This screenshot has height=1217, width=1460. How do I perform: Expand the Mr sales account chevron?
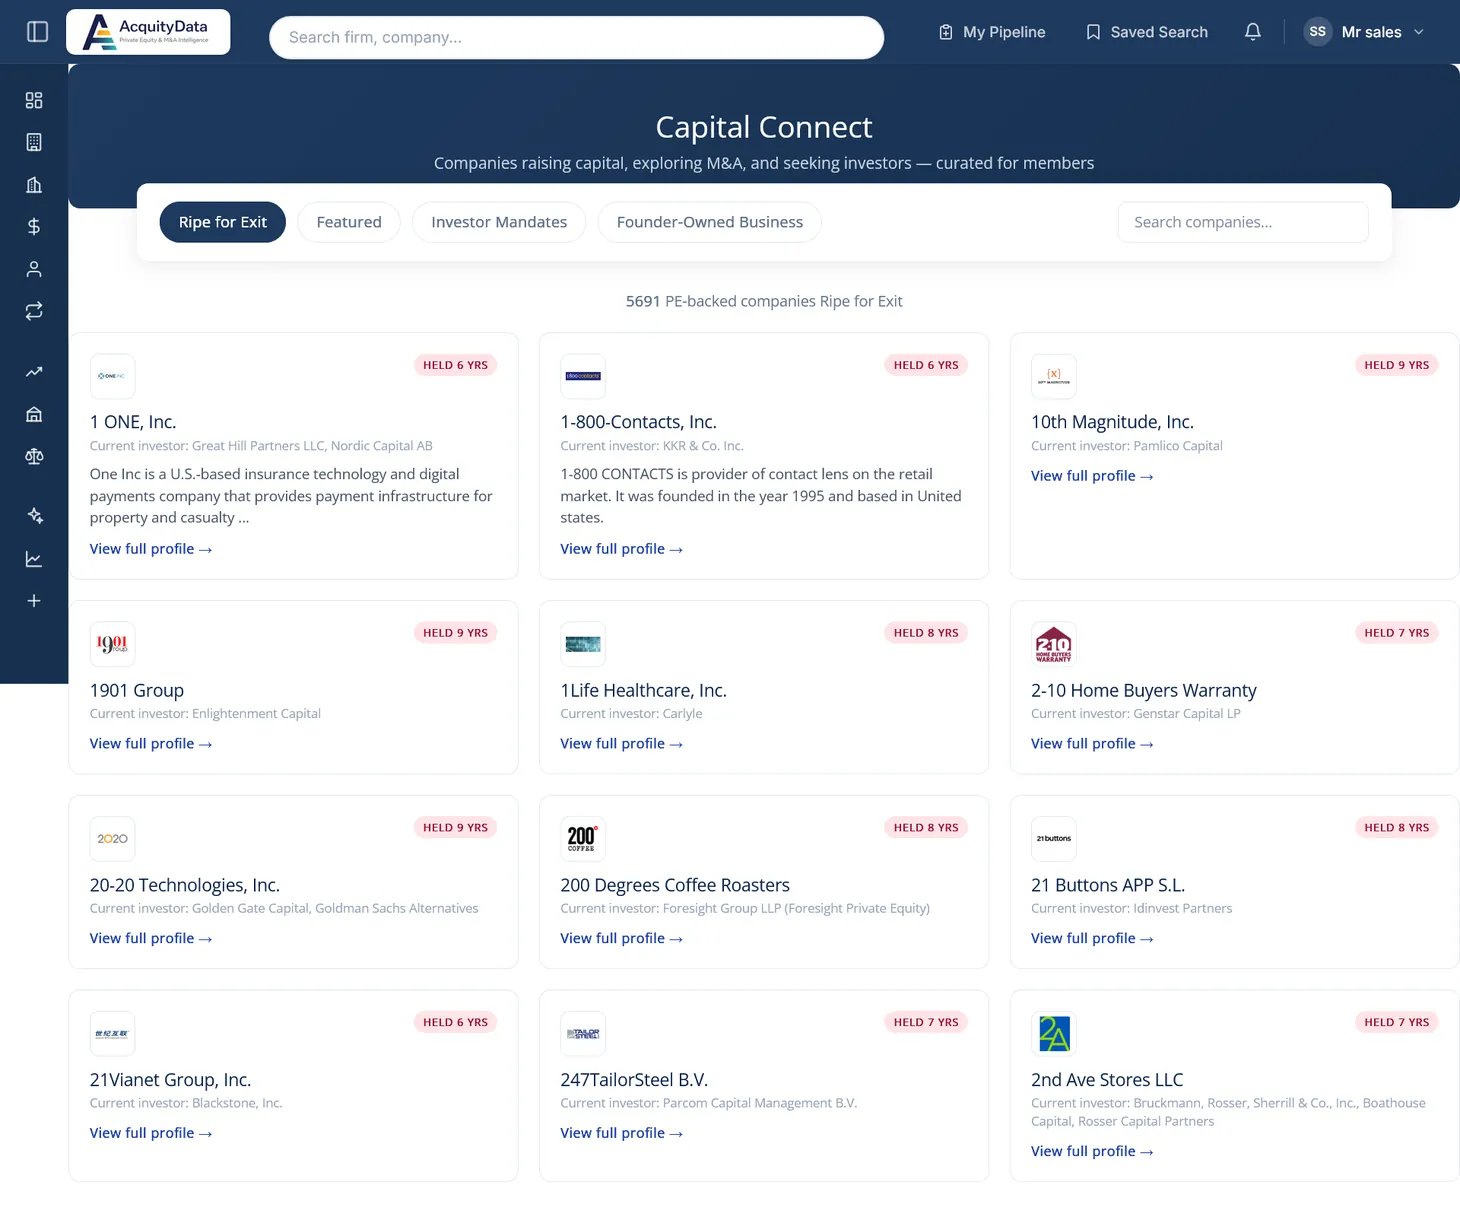click(1418, 32)
